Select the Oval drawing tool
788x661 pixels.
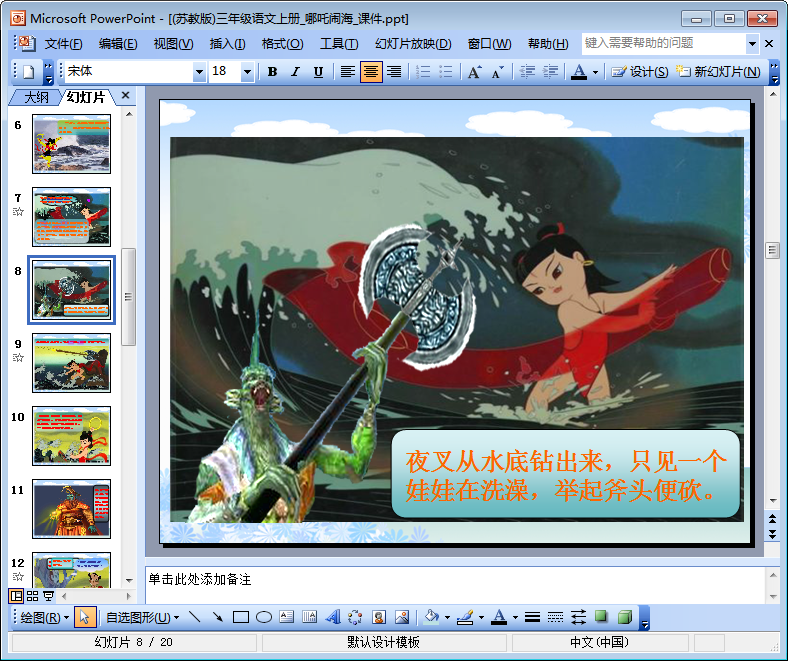pos(264,617)
